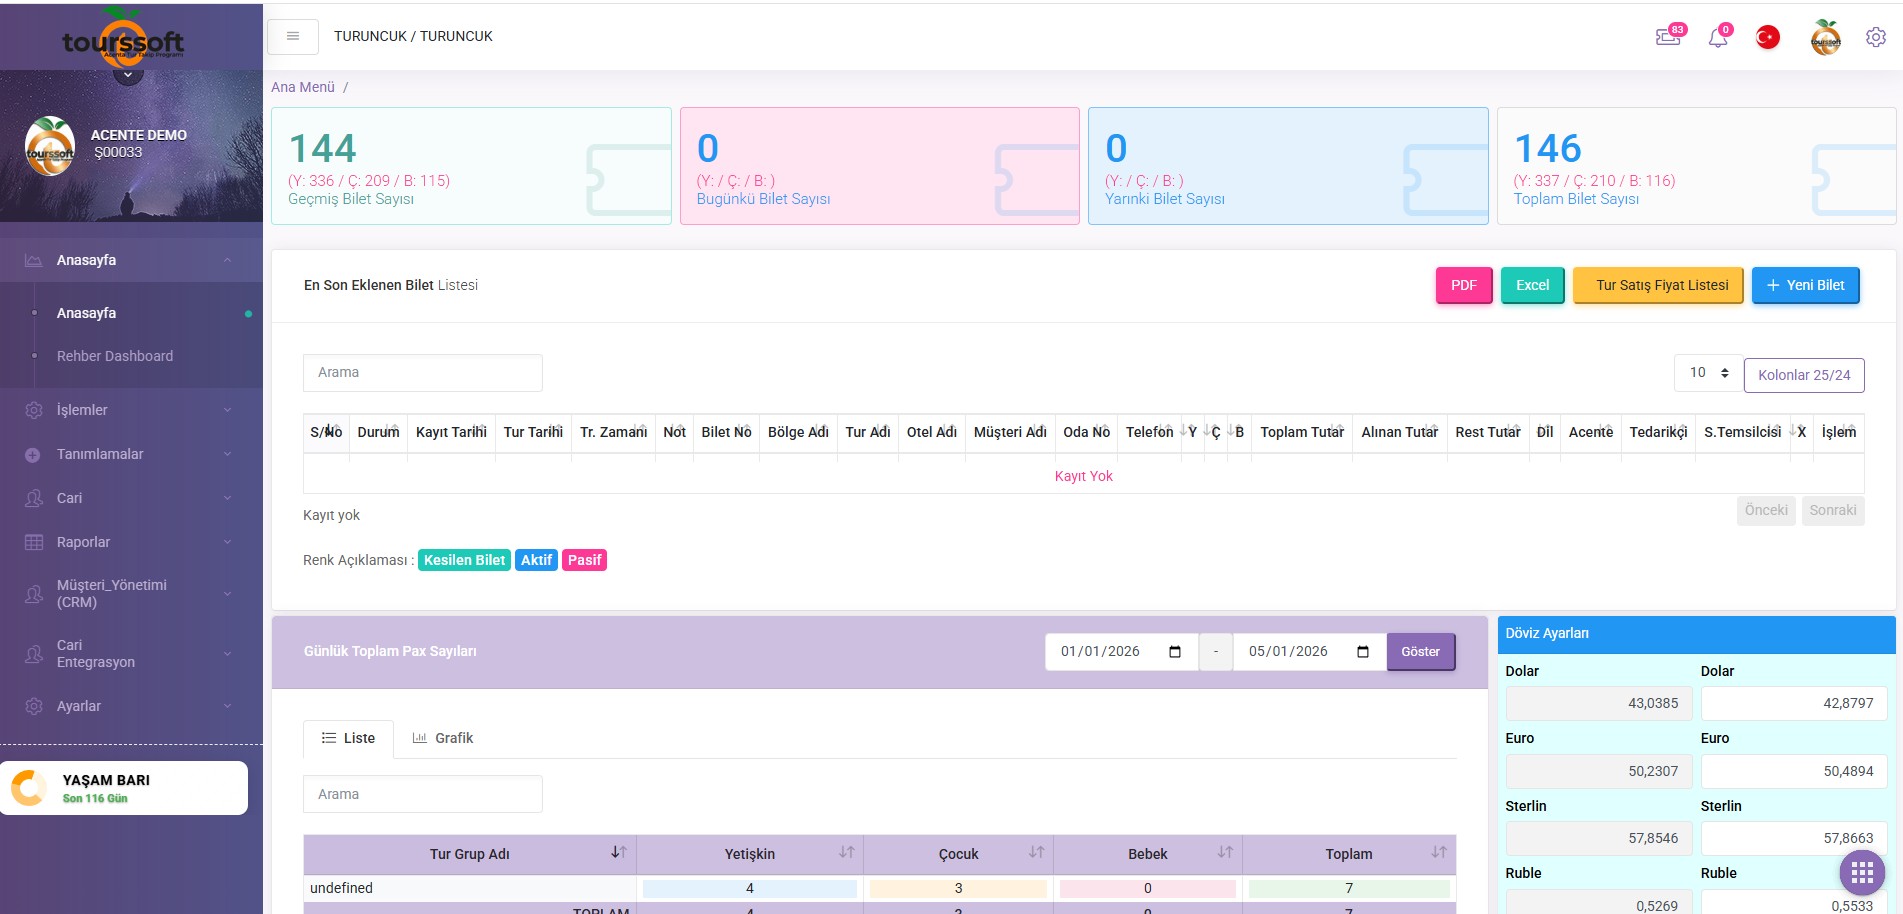Click the hamburger menu toggle button
This screenshot has height=914, width=1903.
point(292,37)
